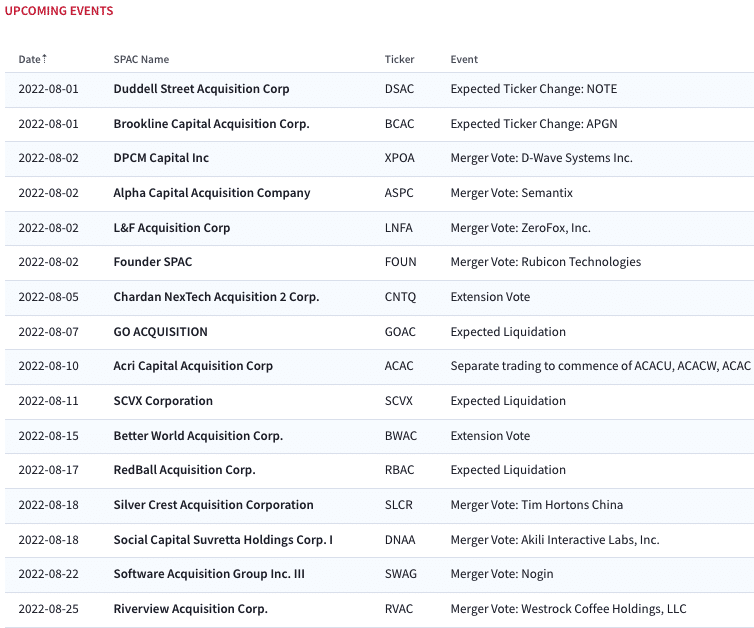Image resolution: width=754 pixels, height=628 pixels.
Task: Click 'Merger Vote: Westrock Coffee Holdings, LLC'
Action: (568, 609)
